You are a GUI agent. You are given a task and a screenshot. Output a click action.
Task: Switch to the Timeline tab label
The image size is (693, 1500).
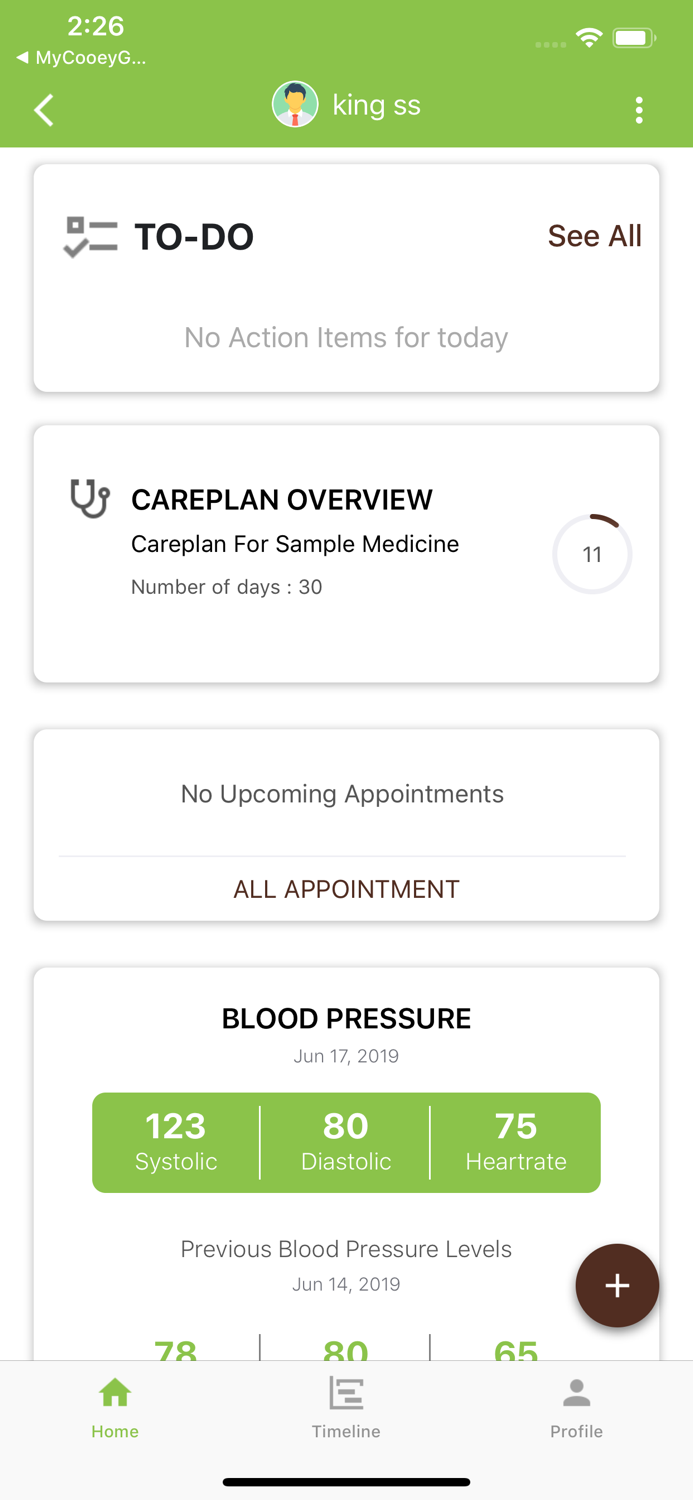pyautogui.click(x=346, y=1432)
